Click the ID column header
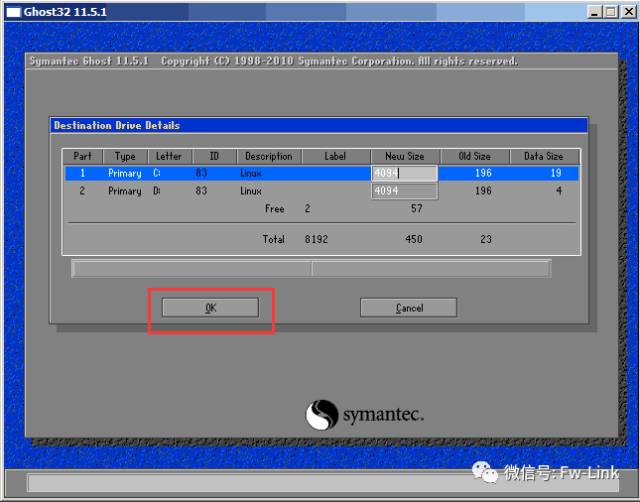 (214, 156)
